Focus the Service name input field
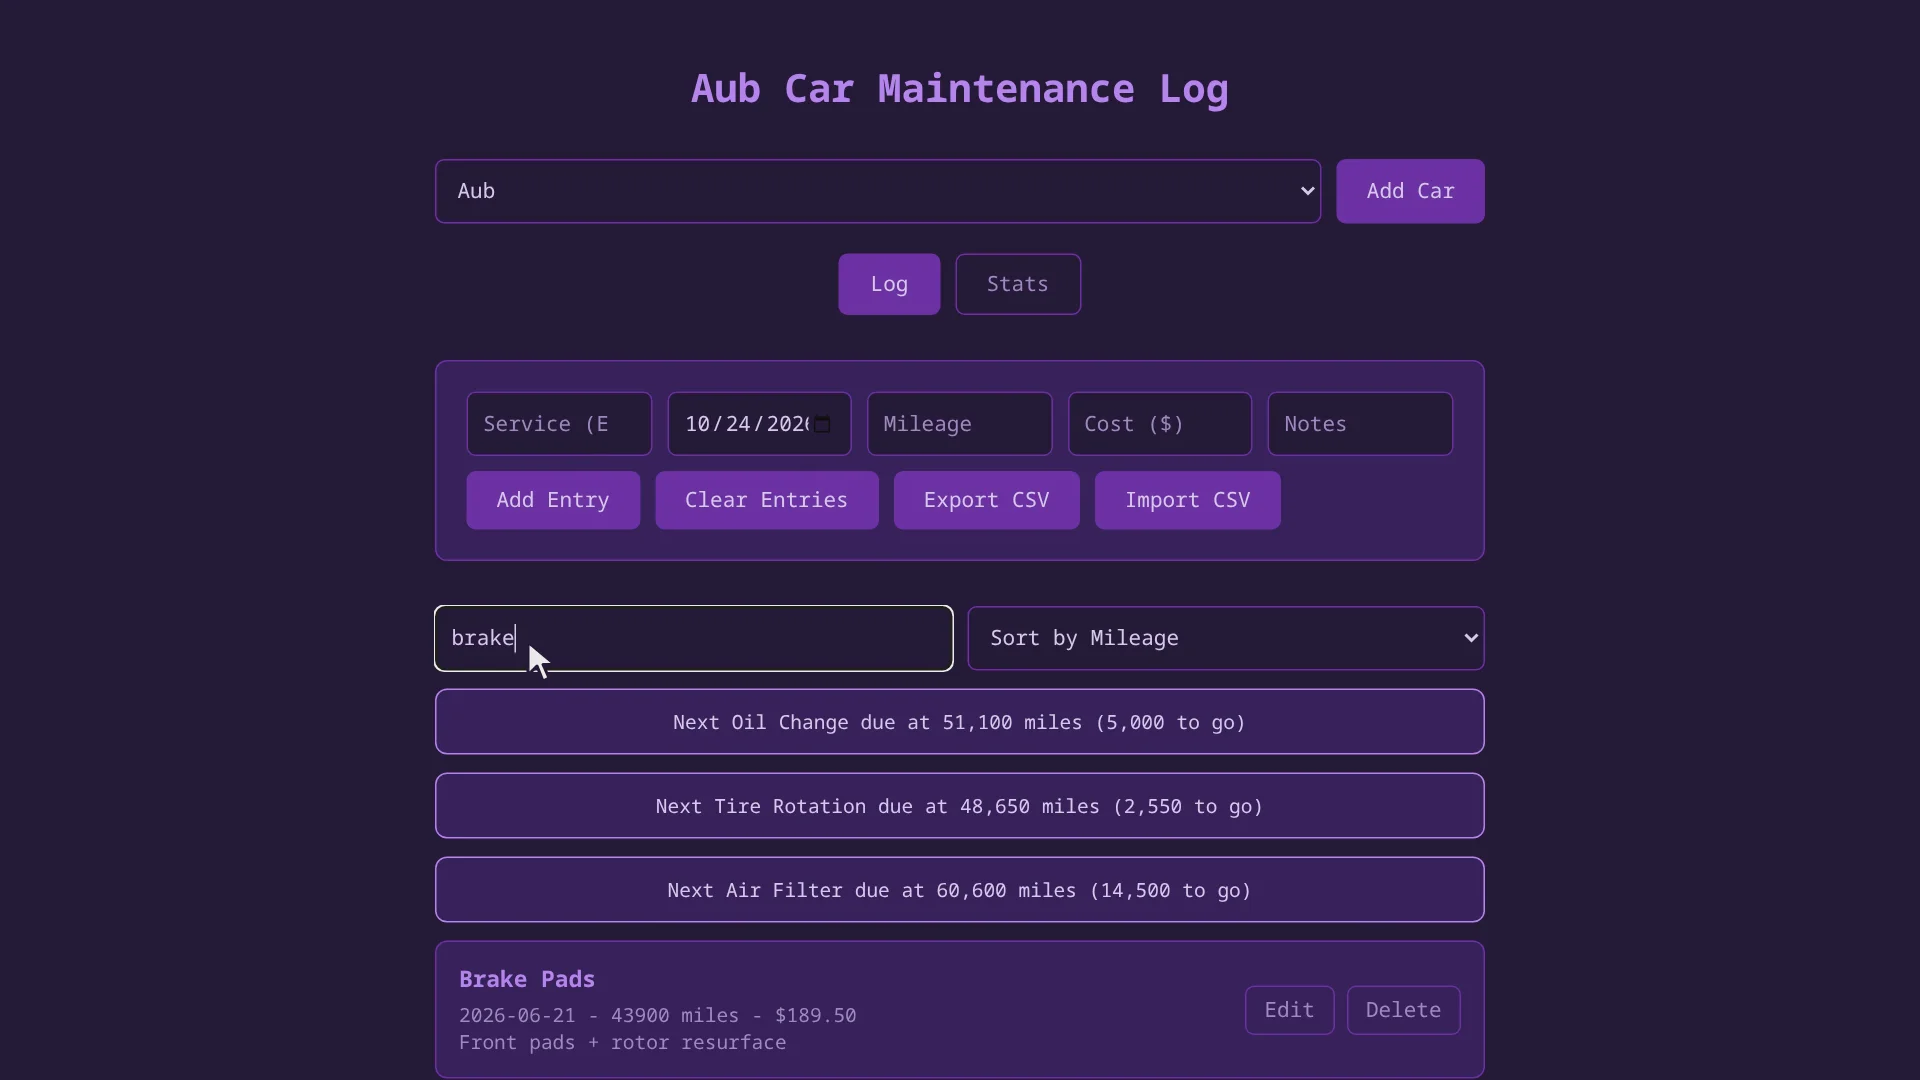Screen dimensions: 1920x1080 (x=559, y=424)
